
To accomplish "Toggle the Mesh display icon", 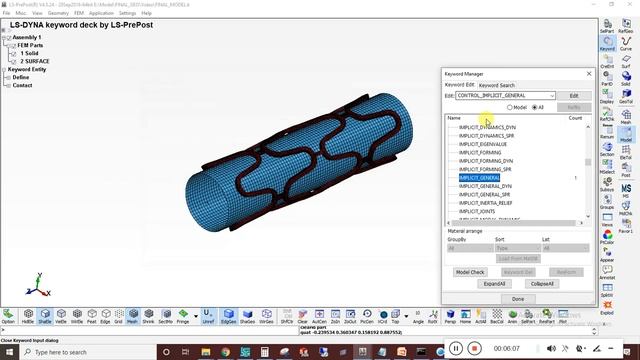I will pos(133,316).
